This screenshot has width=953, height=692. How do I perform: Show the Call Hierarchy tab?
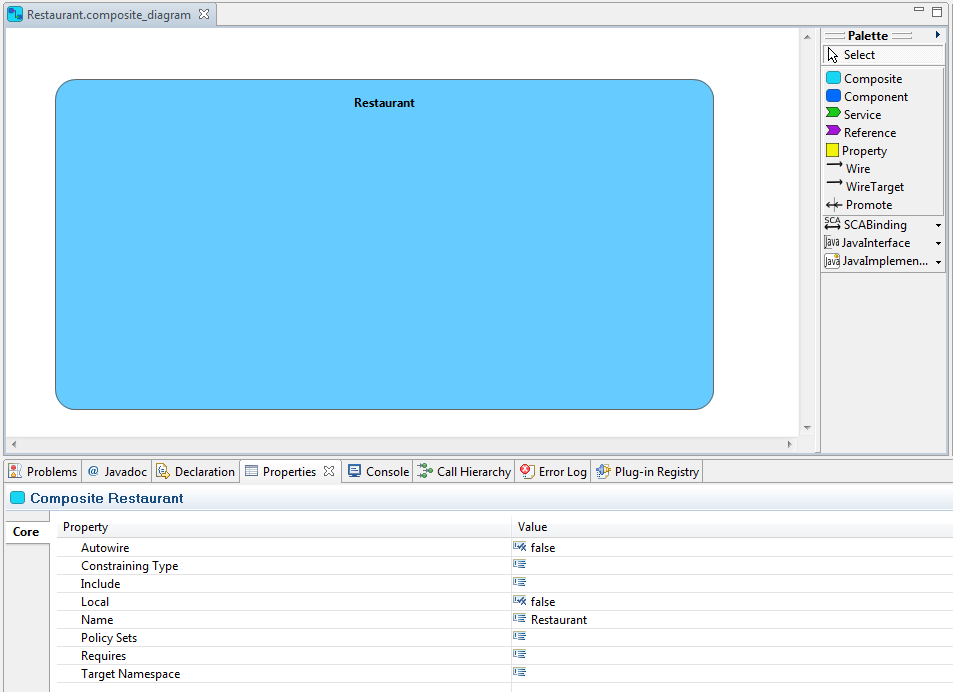465,471
